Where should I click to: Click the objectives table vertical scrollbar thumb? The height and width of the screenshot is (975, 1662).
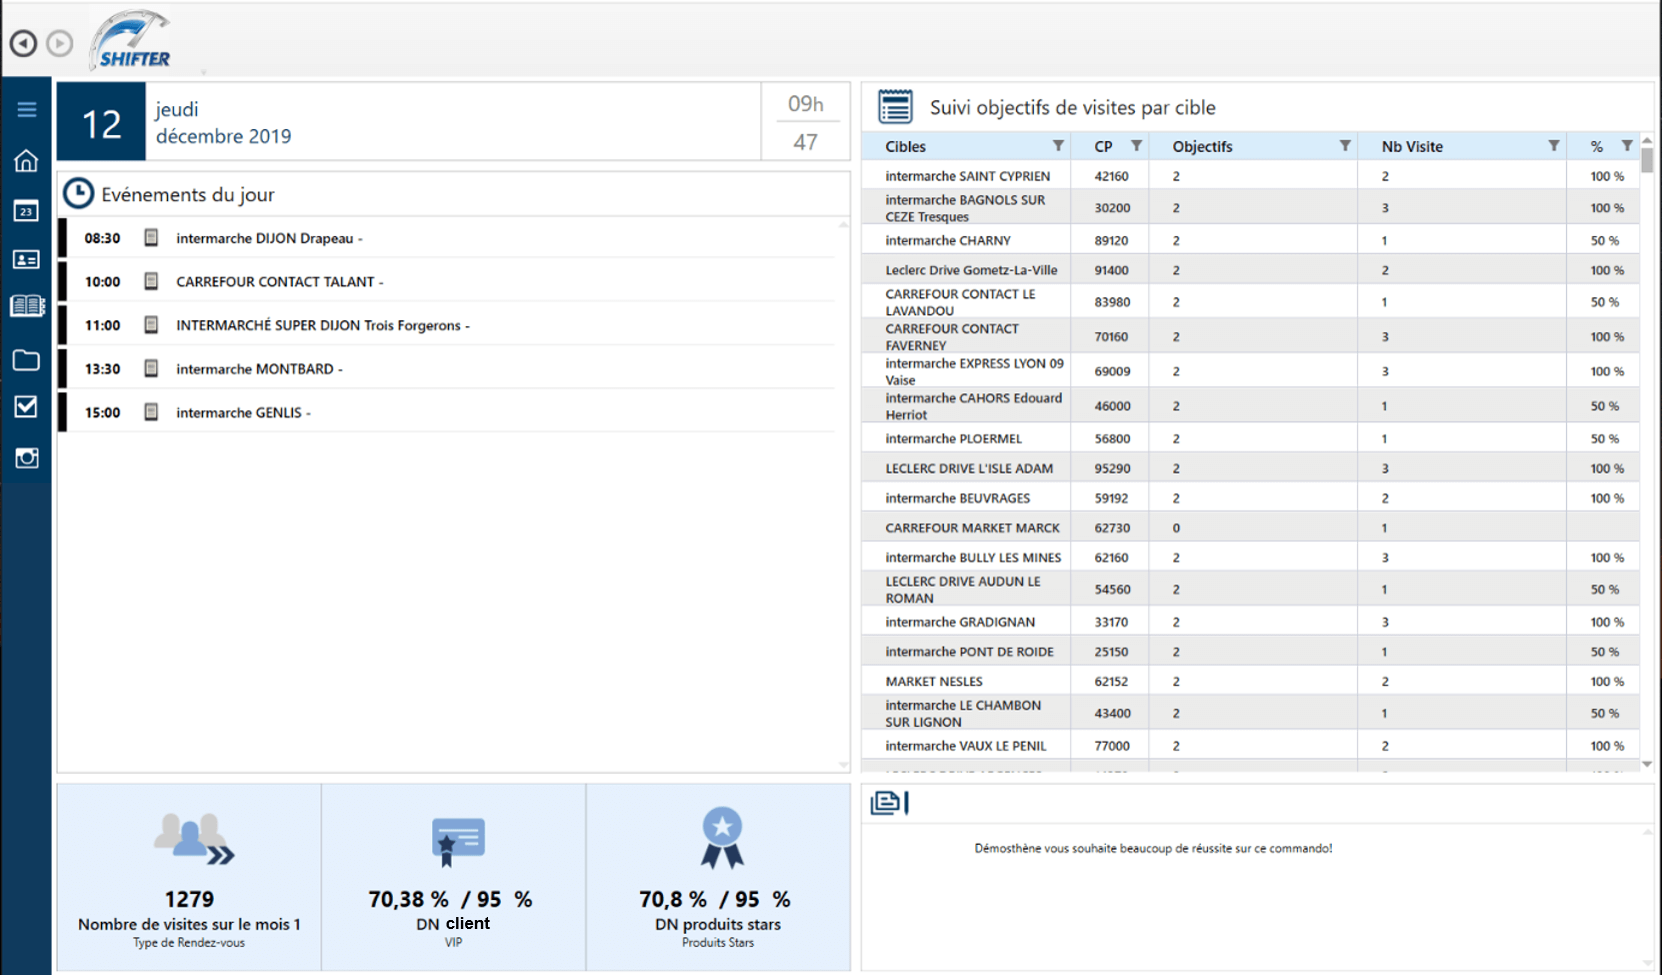pyautogui.click(x=1647, y=160)
